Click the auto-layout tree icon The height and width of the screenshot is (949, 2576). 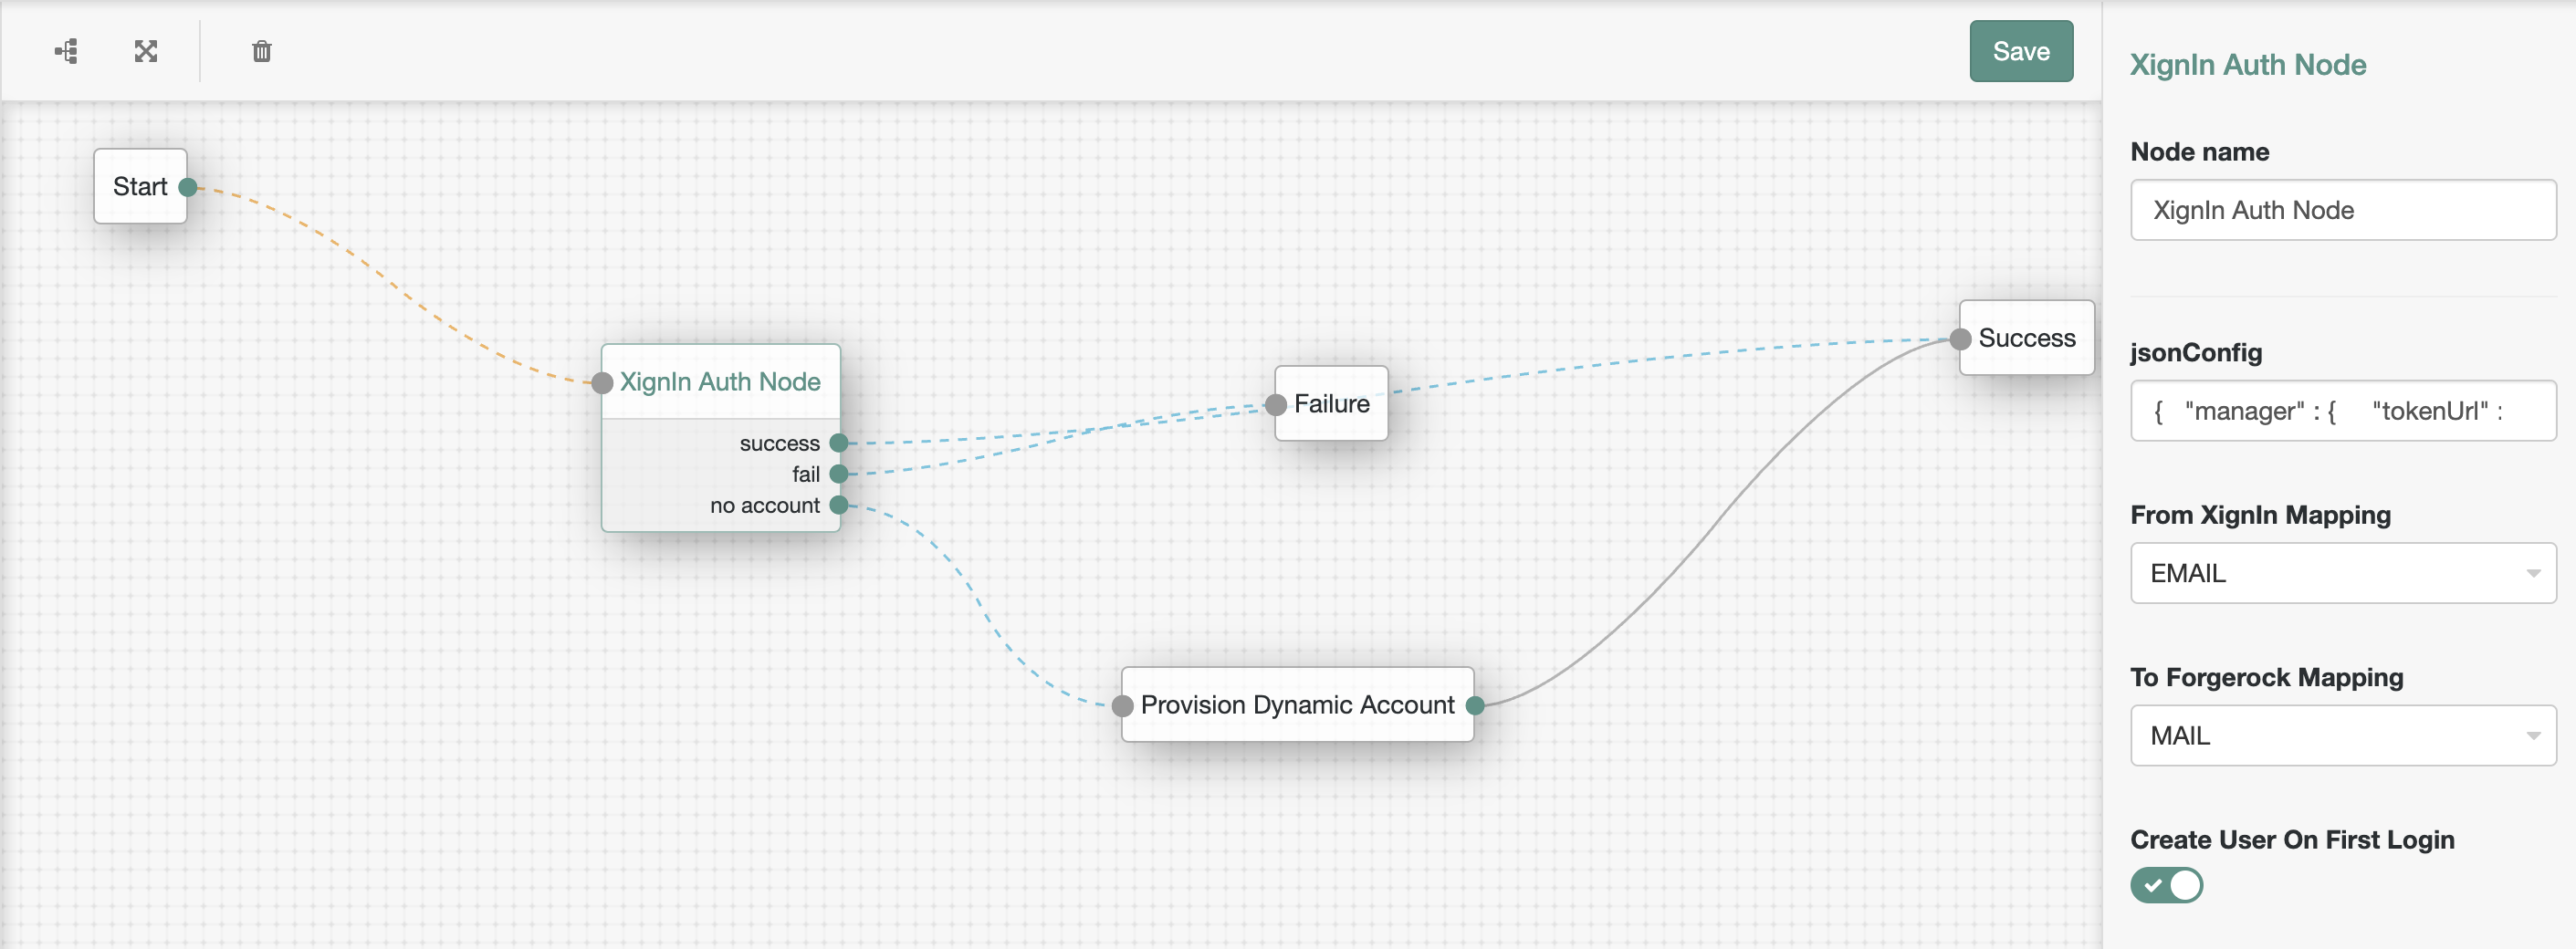click(66, 51)
